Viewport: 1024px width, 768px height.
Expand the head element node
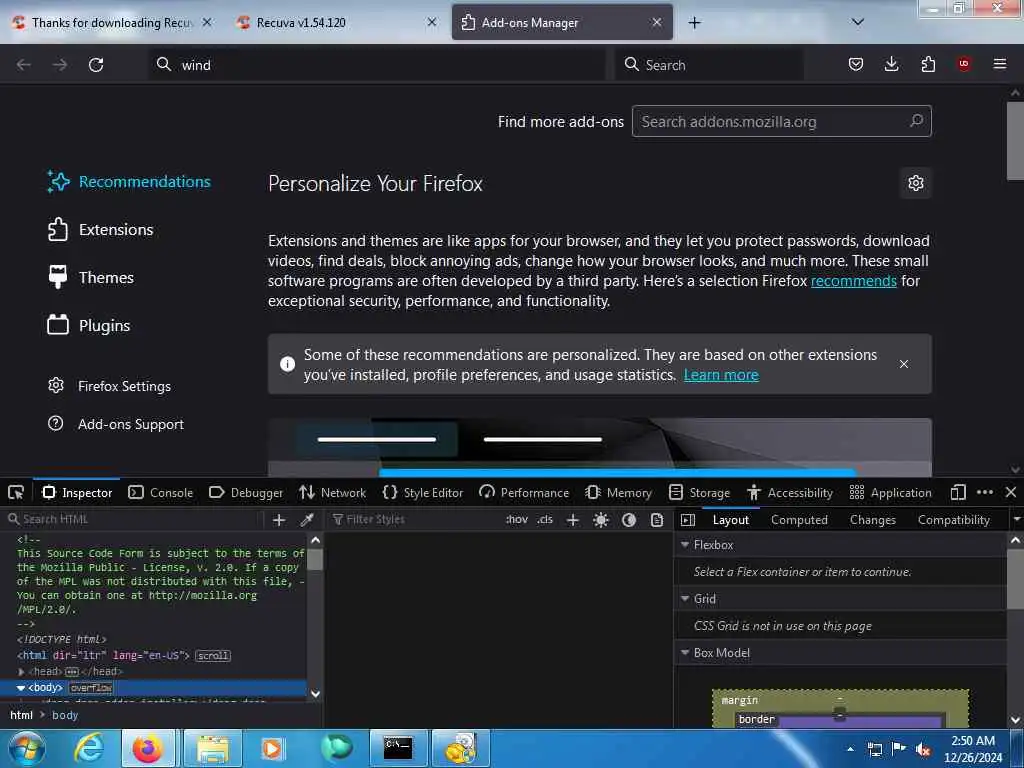22,671
